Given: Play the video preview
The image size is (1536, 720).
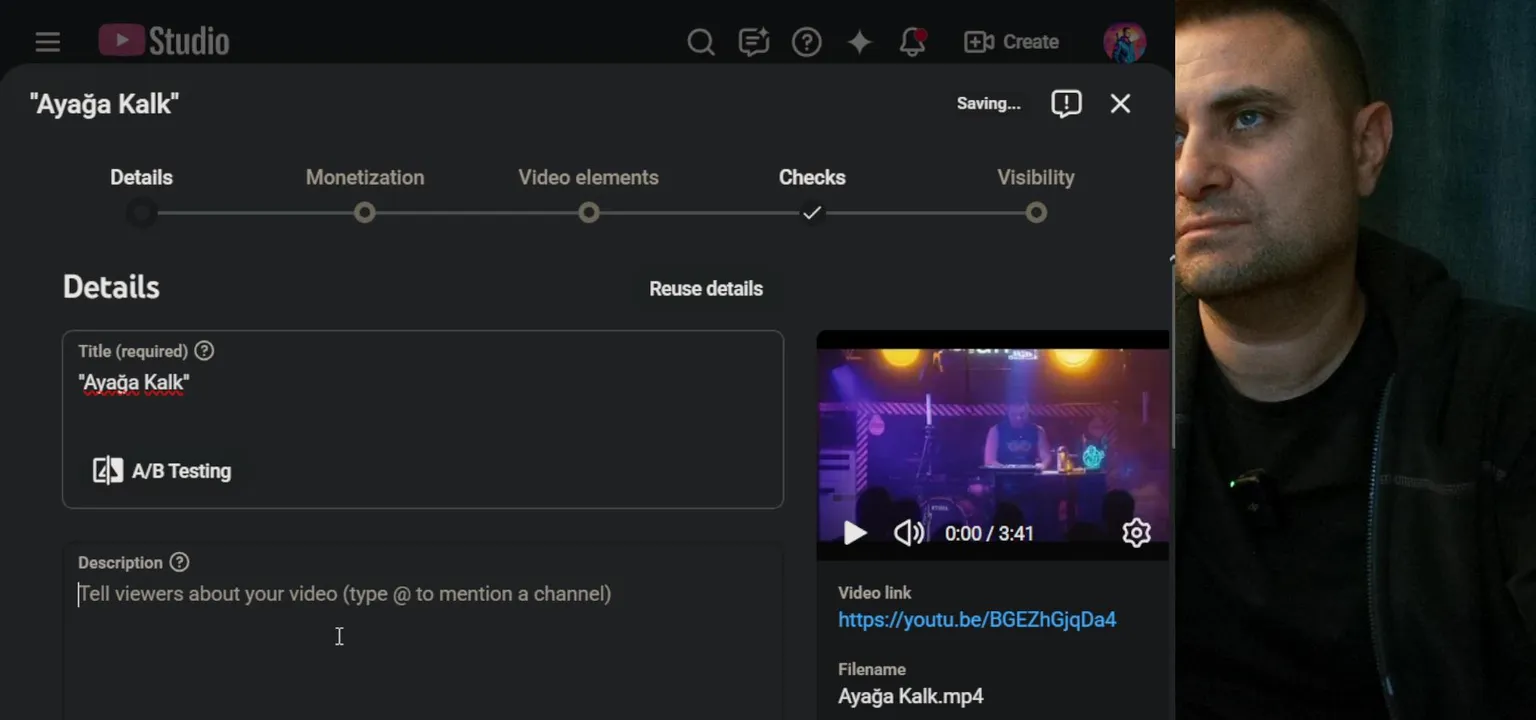Looking at the screenshot, I should click(854, 533).
